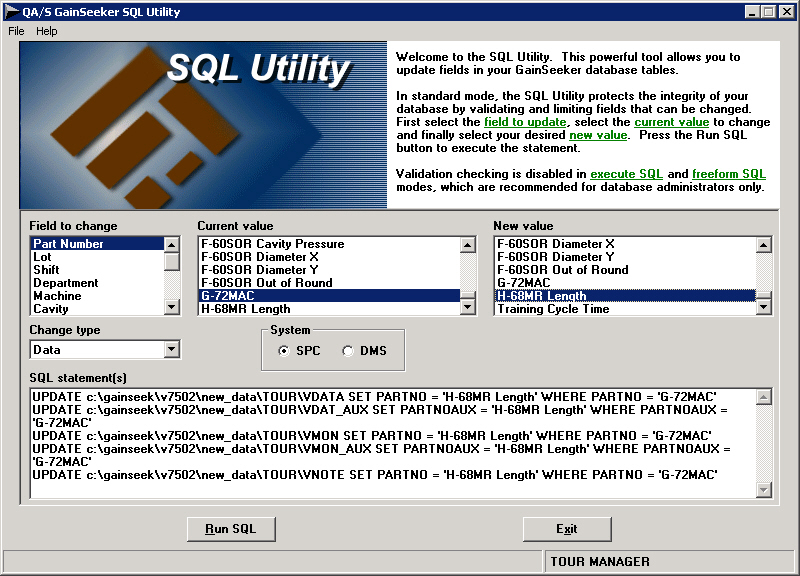Click inside the SQL statement(s) text area
Image resolution: width=800 pixels, height=576 pixels.
tap(390, 485)
